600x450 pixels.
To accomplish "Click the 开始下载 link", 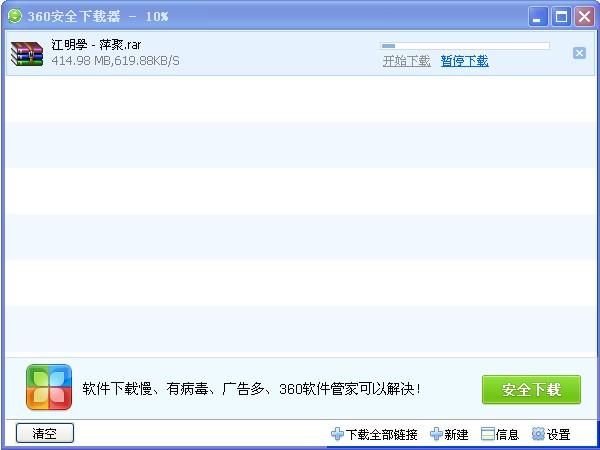I will pos(406,61).
